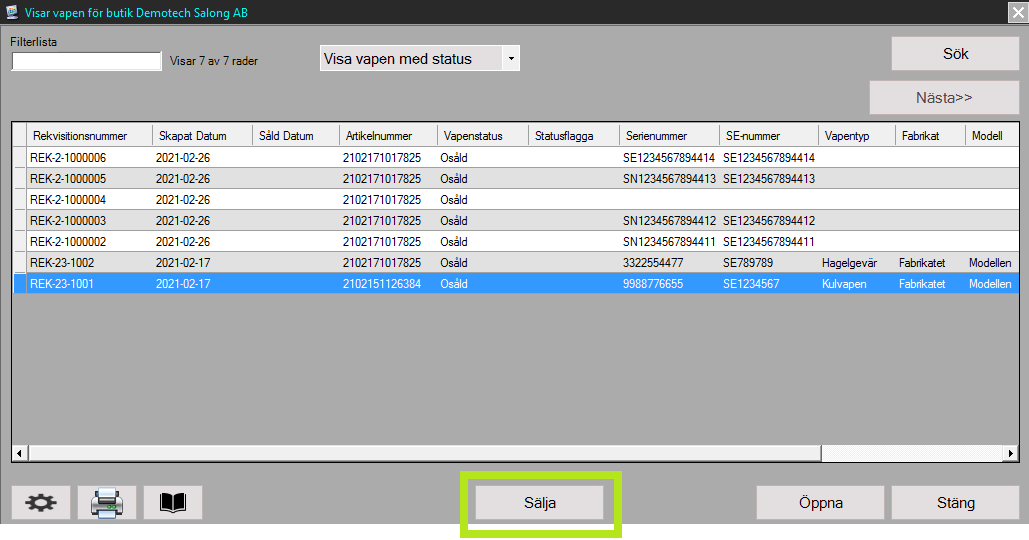Click the horizontal scrollbar right arrow
This screenshot has height=540, width=1029.
1011,454
